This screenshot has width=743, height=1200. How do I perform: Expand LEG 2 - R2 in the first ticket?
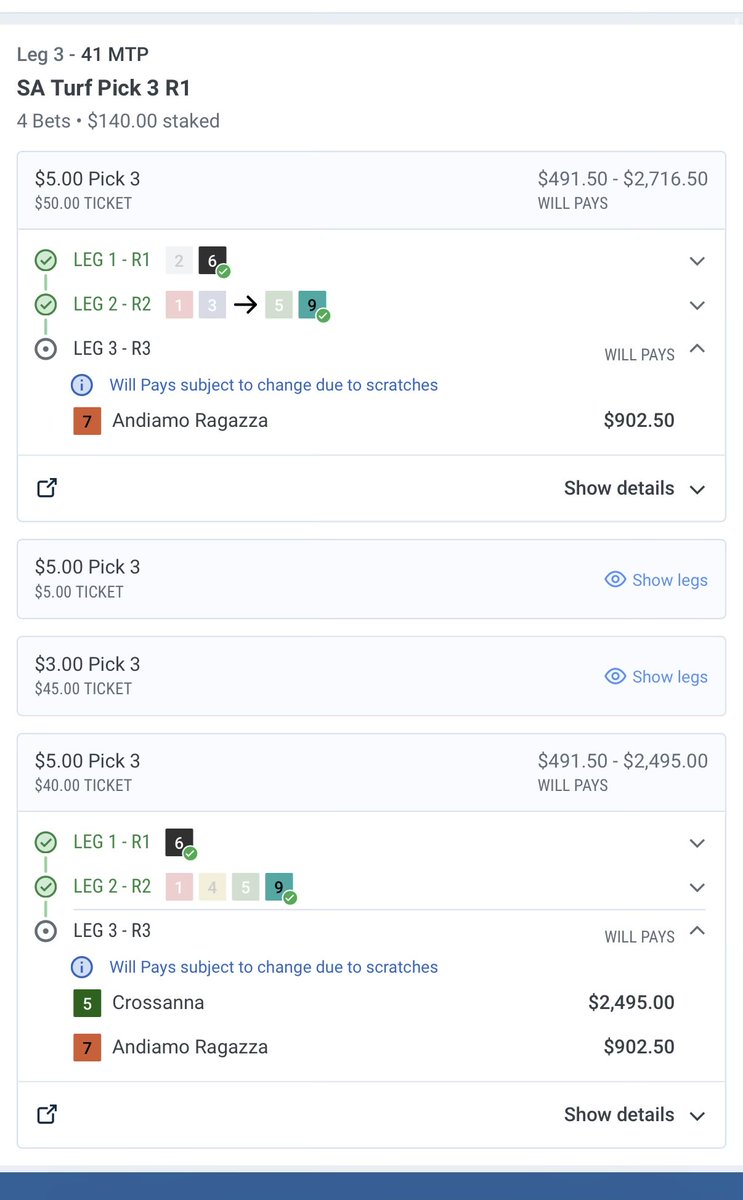[x=697, y=305]
